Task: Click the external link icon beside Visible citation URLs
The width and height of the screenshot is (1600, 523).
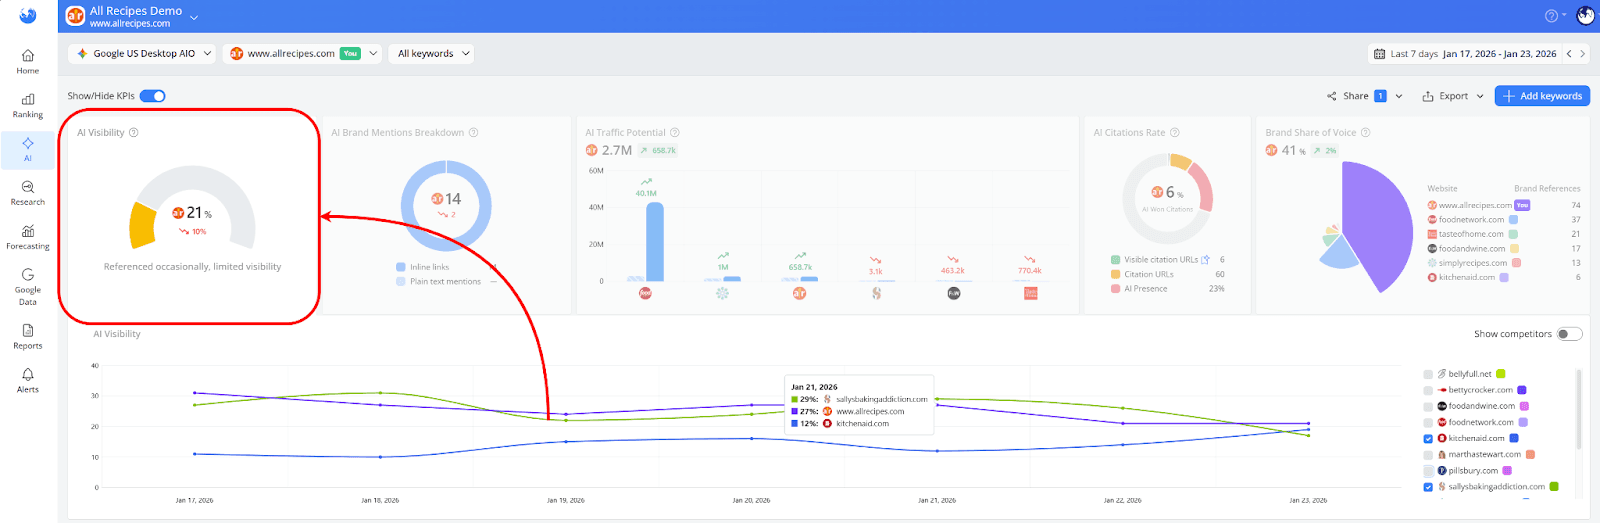Action: [1205, 260]
